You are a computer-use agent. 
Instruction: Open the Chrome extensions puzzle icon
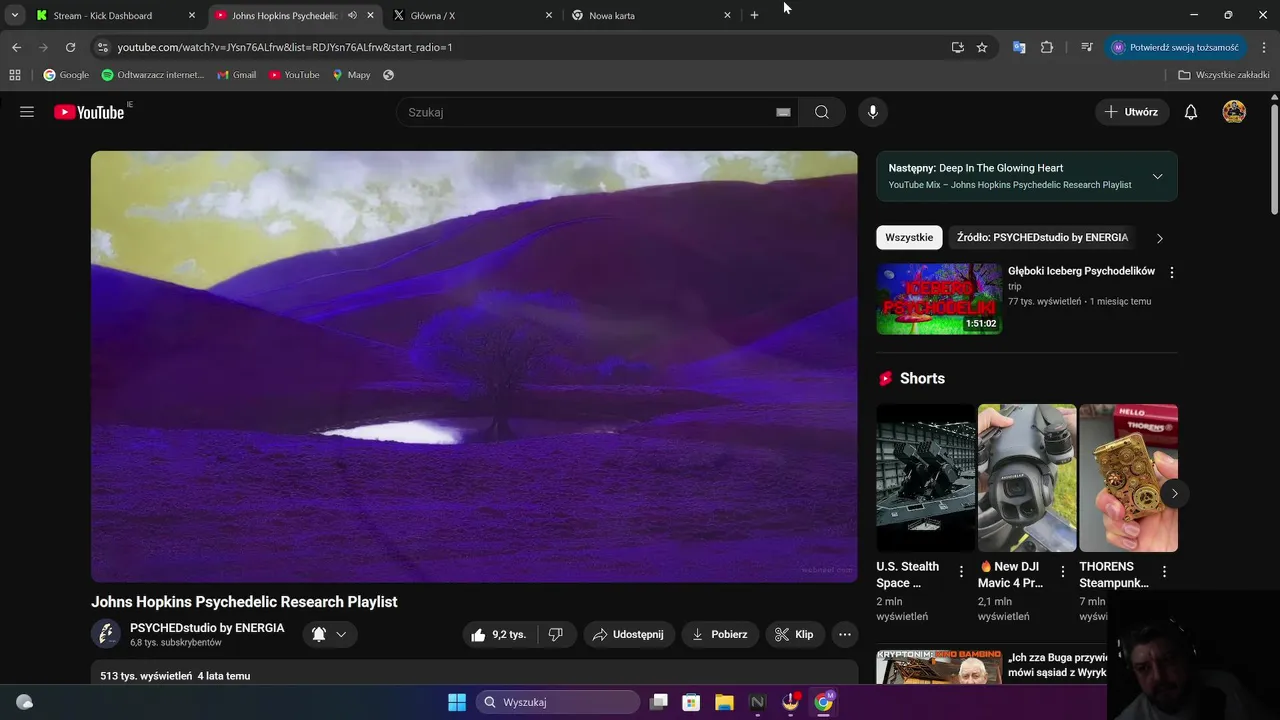[1047, 47]
